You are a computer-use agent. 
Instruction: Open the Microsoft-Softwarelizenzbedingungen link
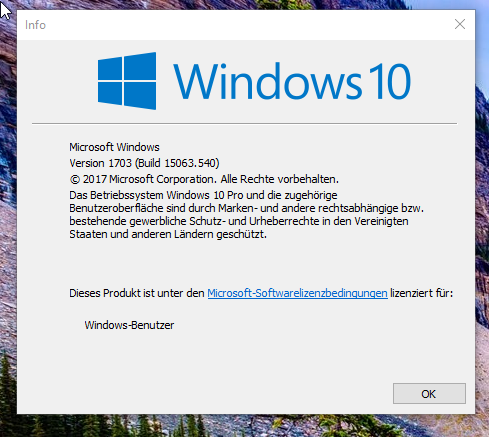click(297, 293)
